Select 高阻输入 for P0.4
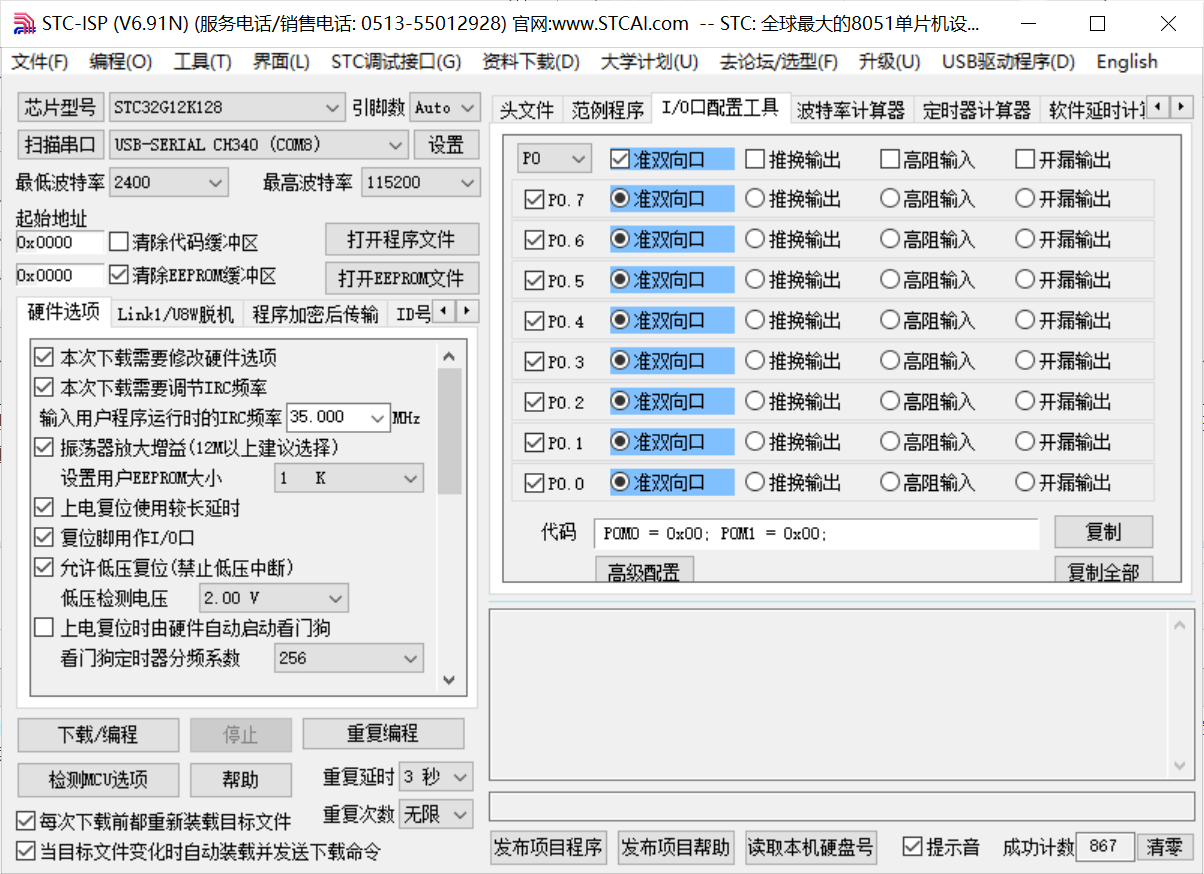 (890, 321)
